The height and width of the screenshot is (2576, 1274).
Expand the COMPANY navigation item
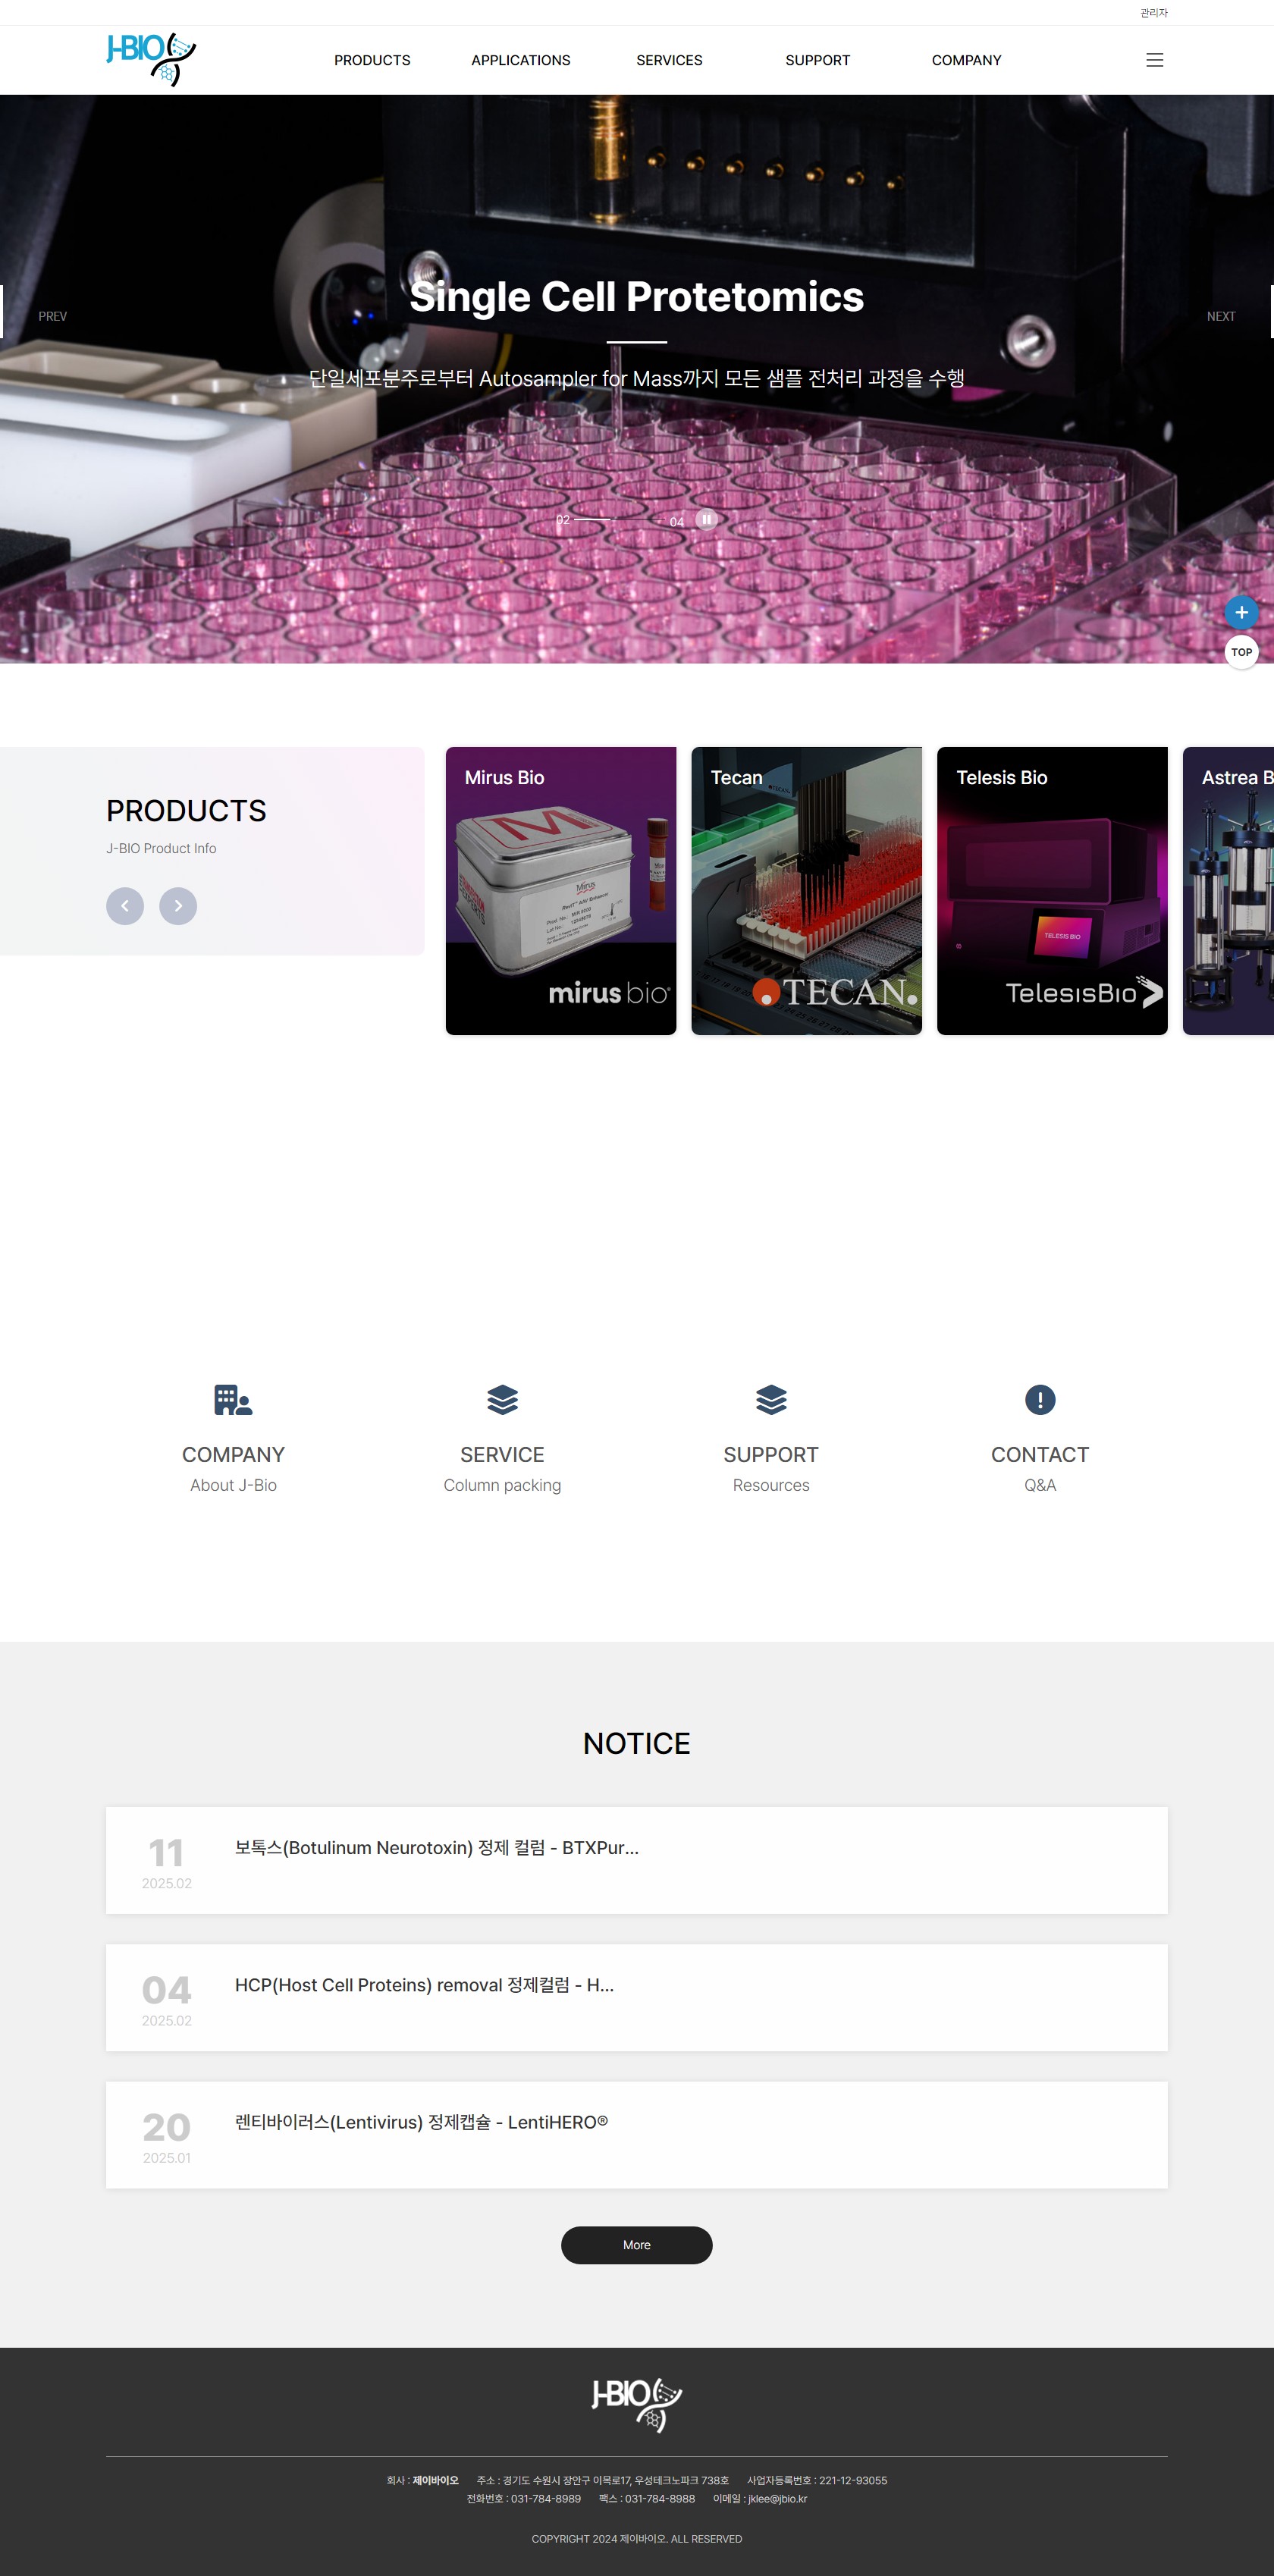(966, 60)
